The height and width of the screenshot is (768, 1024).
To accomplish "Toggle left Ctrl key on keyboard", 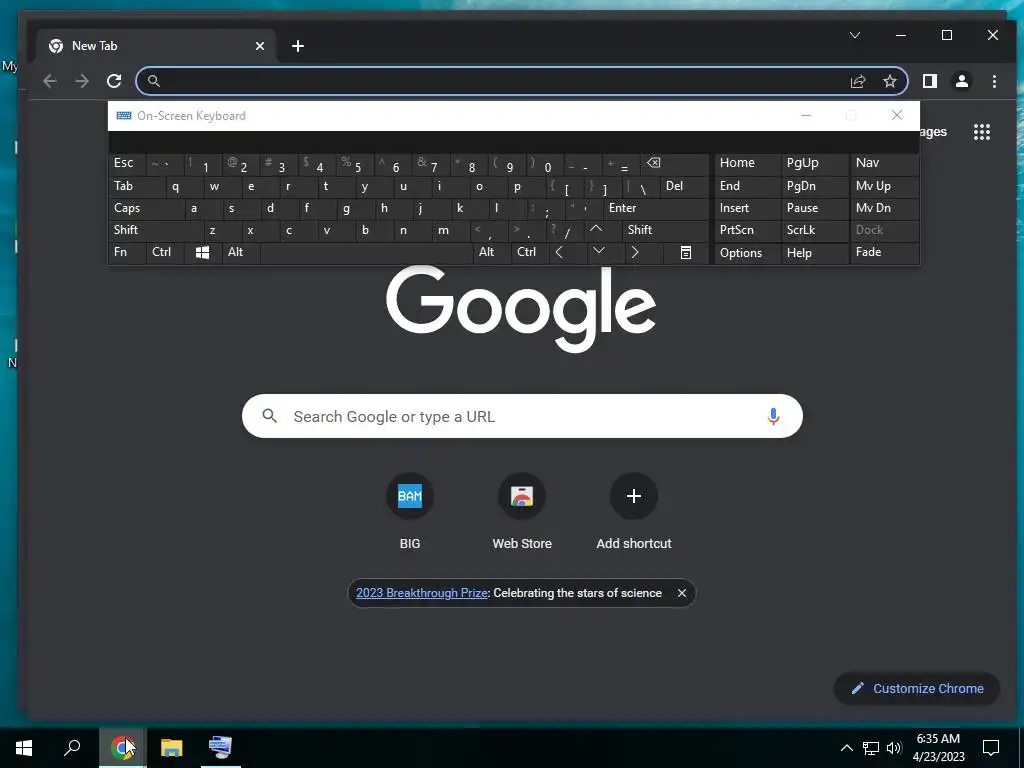I will [165, 253].
